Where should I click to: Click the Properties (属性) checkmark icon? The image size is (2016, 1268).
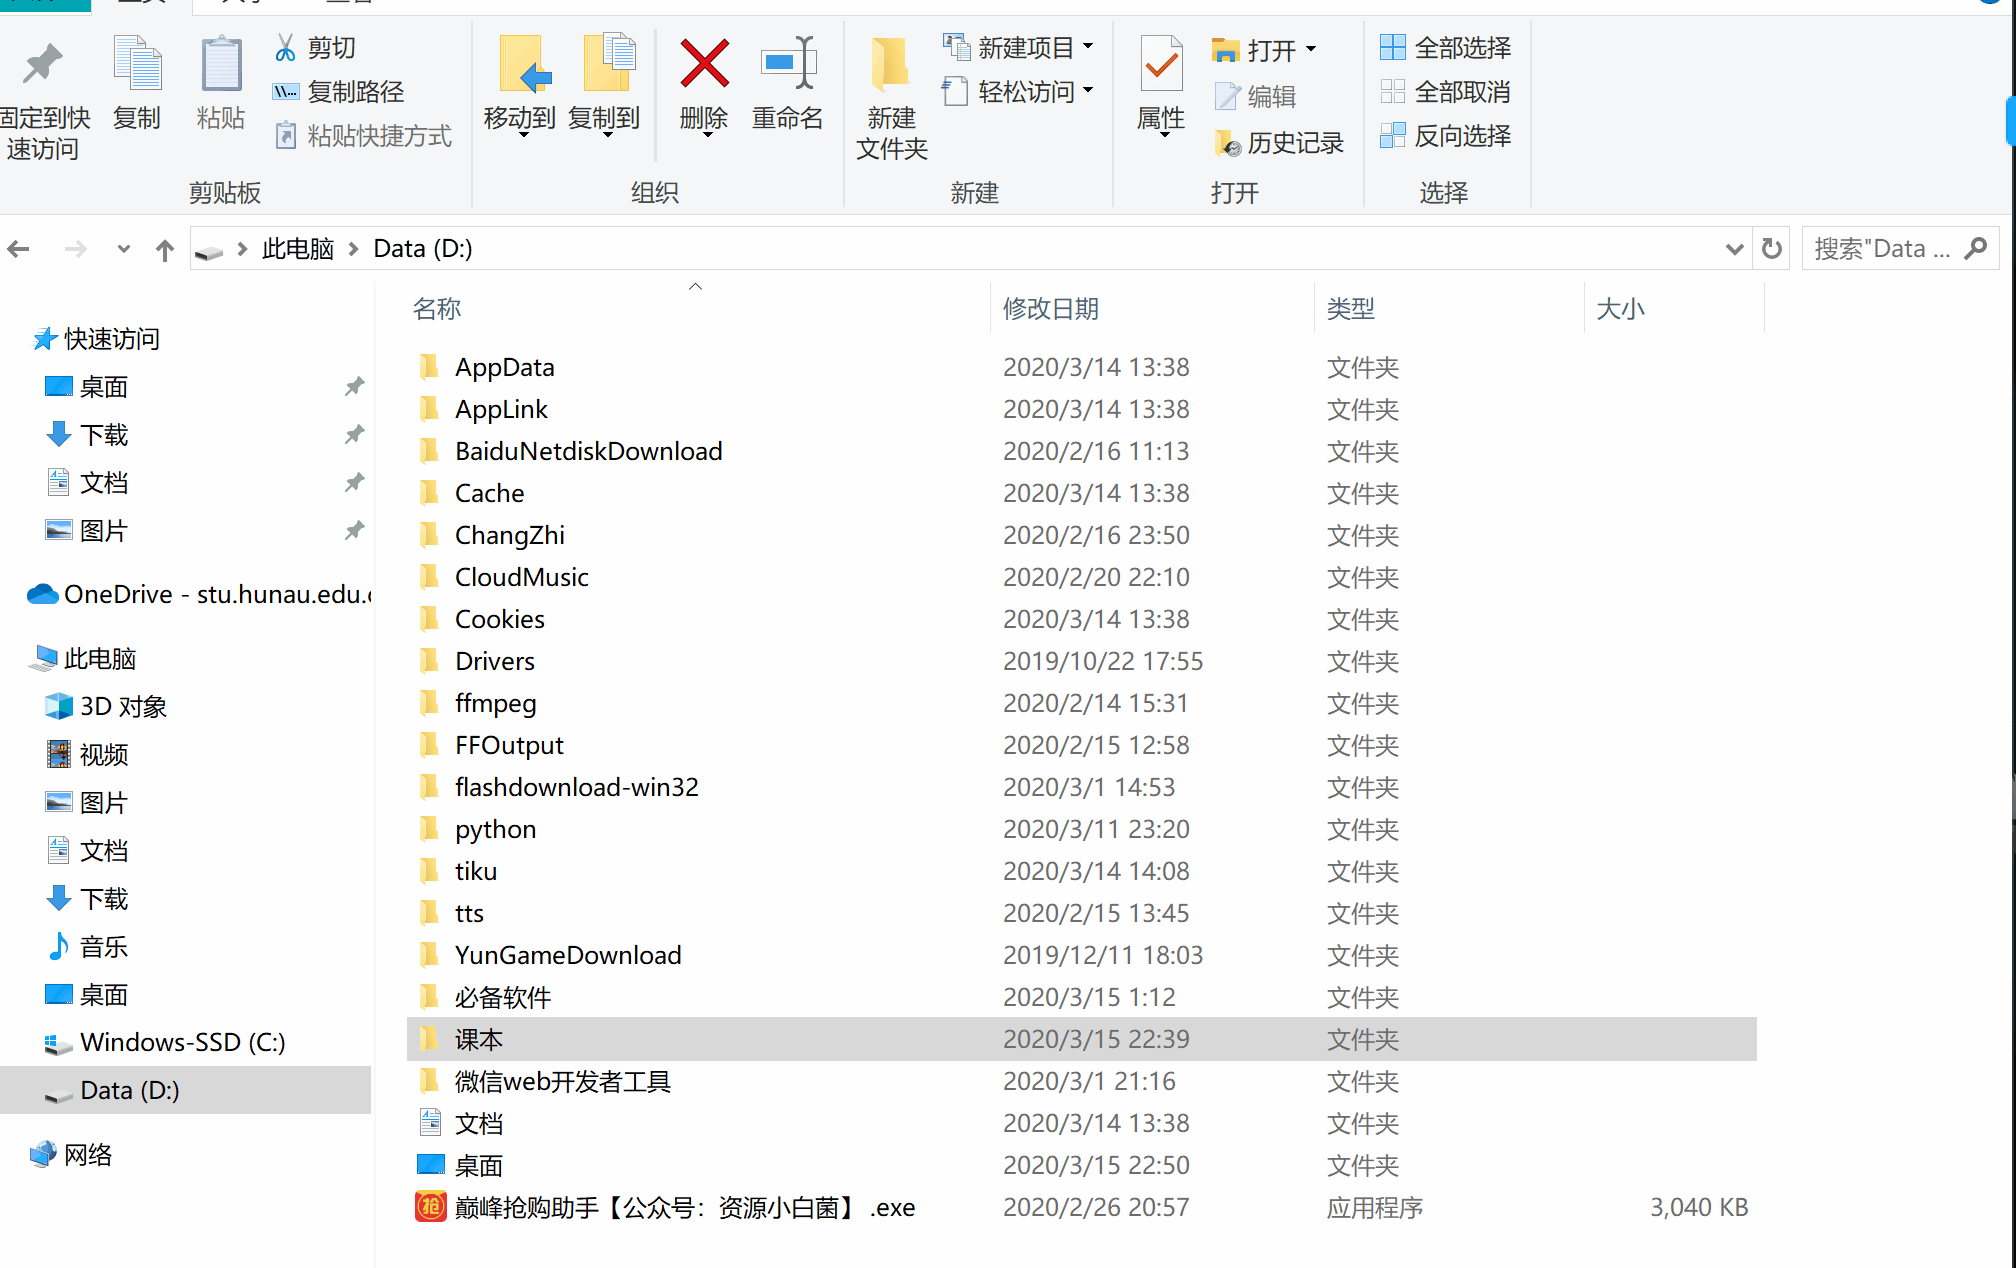(x=1161, y=65)
